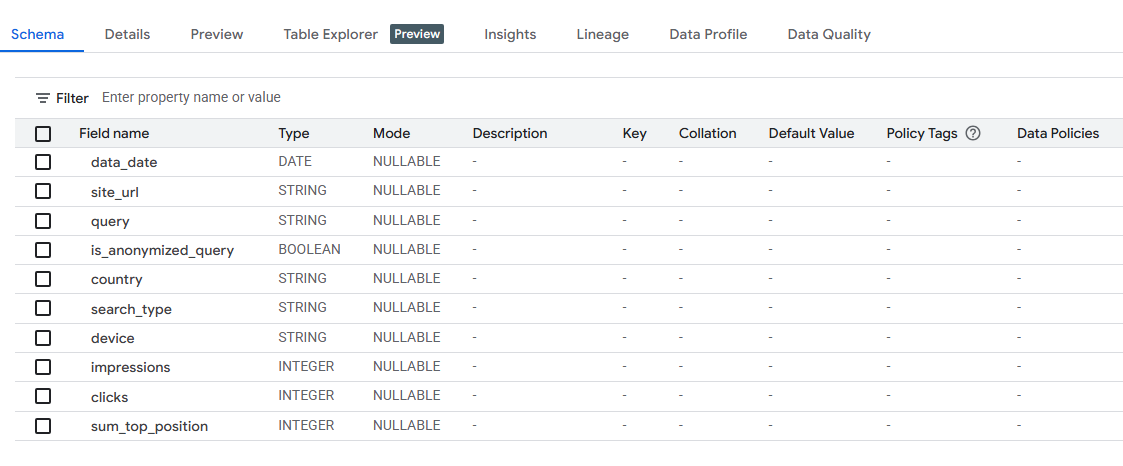Screen dimensions: 1123x466
Task: Tick the checkbox for query field
Action: point(43,221)
